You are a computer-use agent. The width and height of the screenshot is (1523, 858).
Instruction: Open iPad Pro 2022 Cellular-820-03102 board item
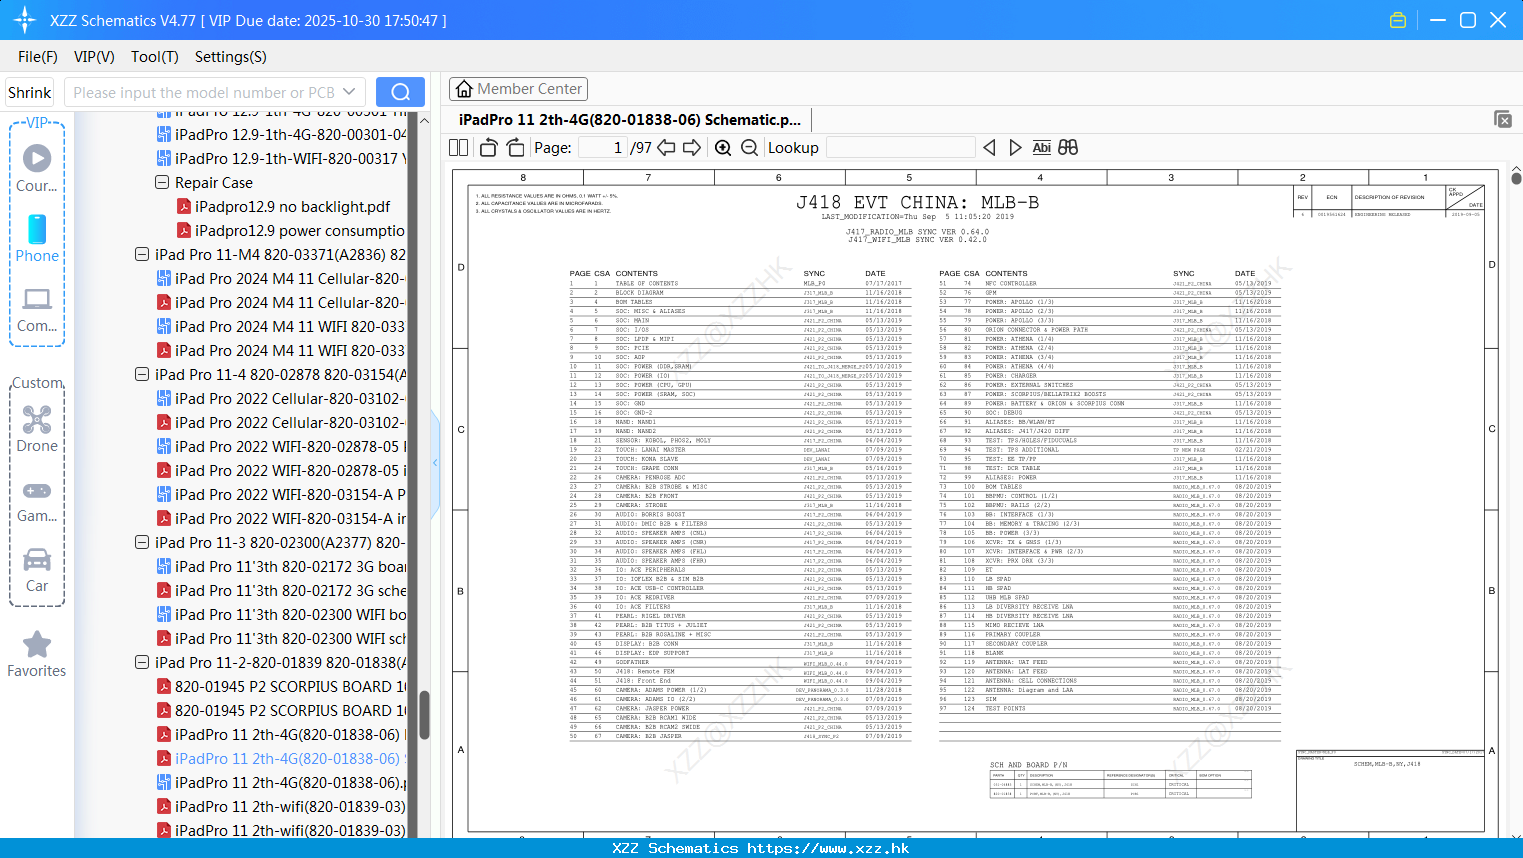click(x=281, y=398)
